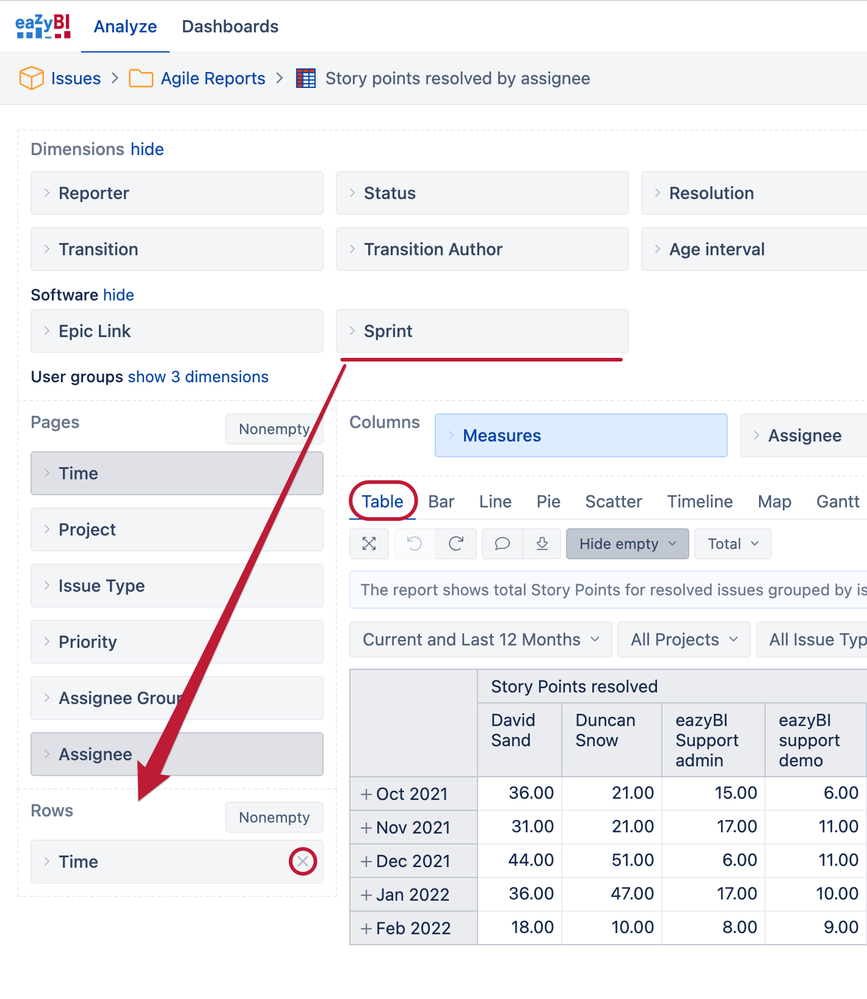
Task: Select the Timeline chart type
Action: [x=699, y=501]
